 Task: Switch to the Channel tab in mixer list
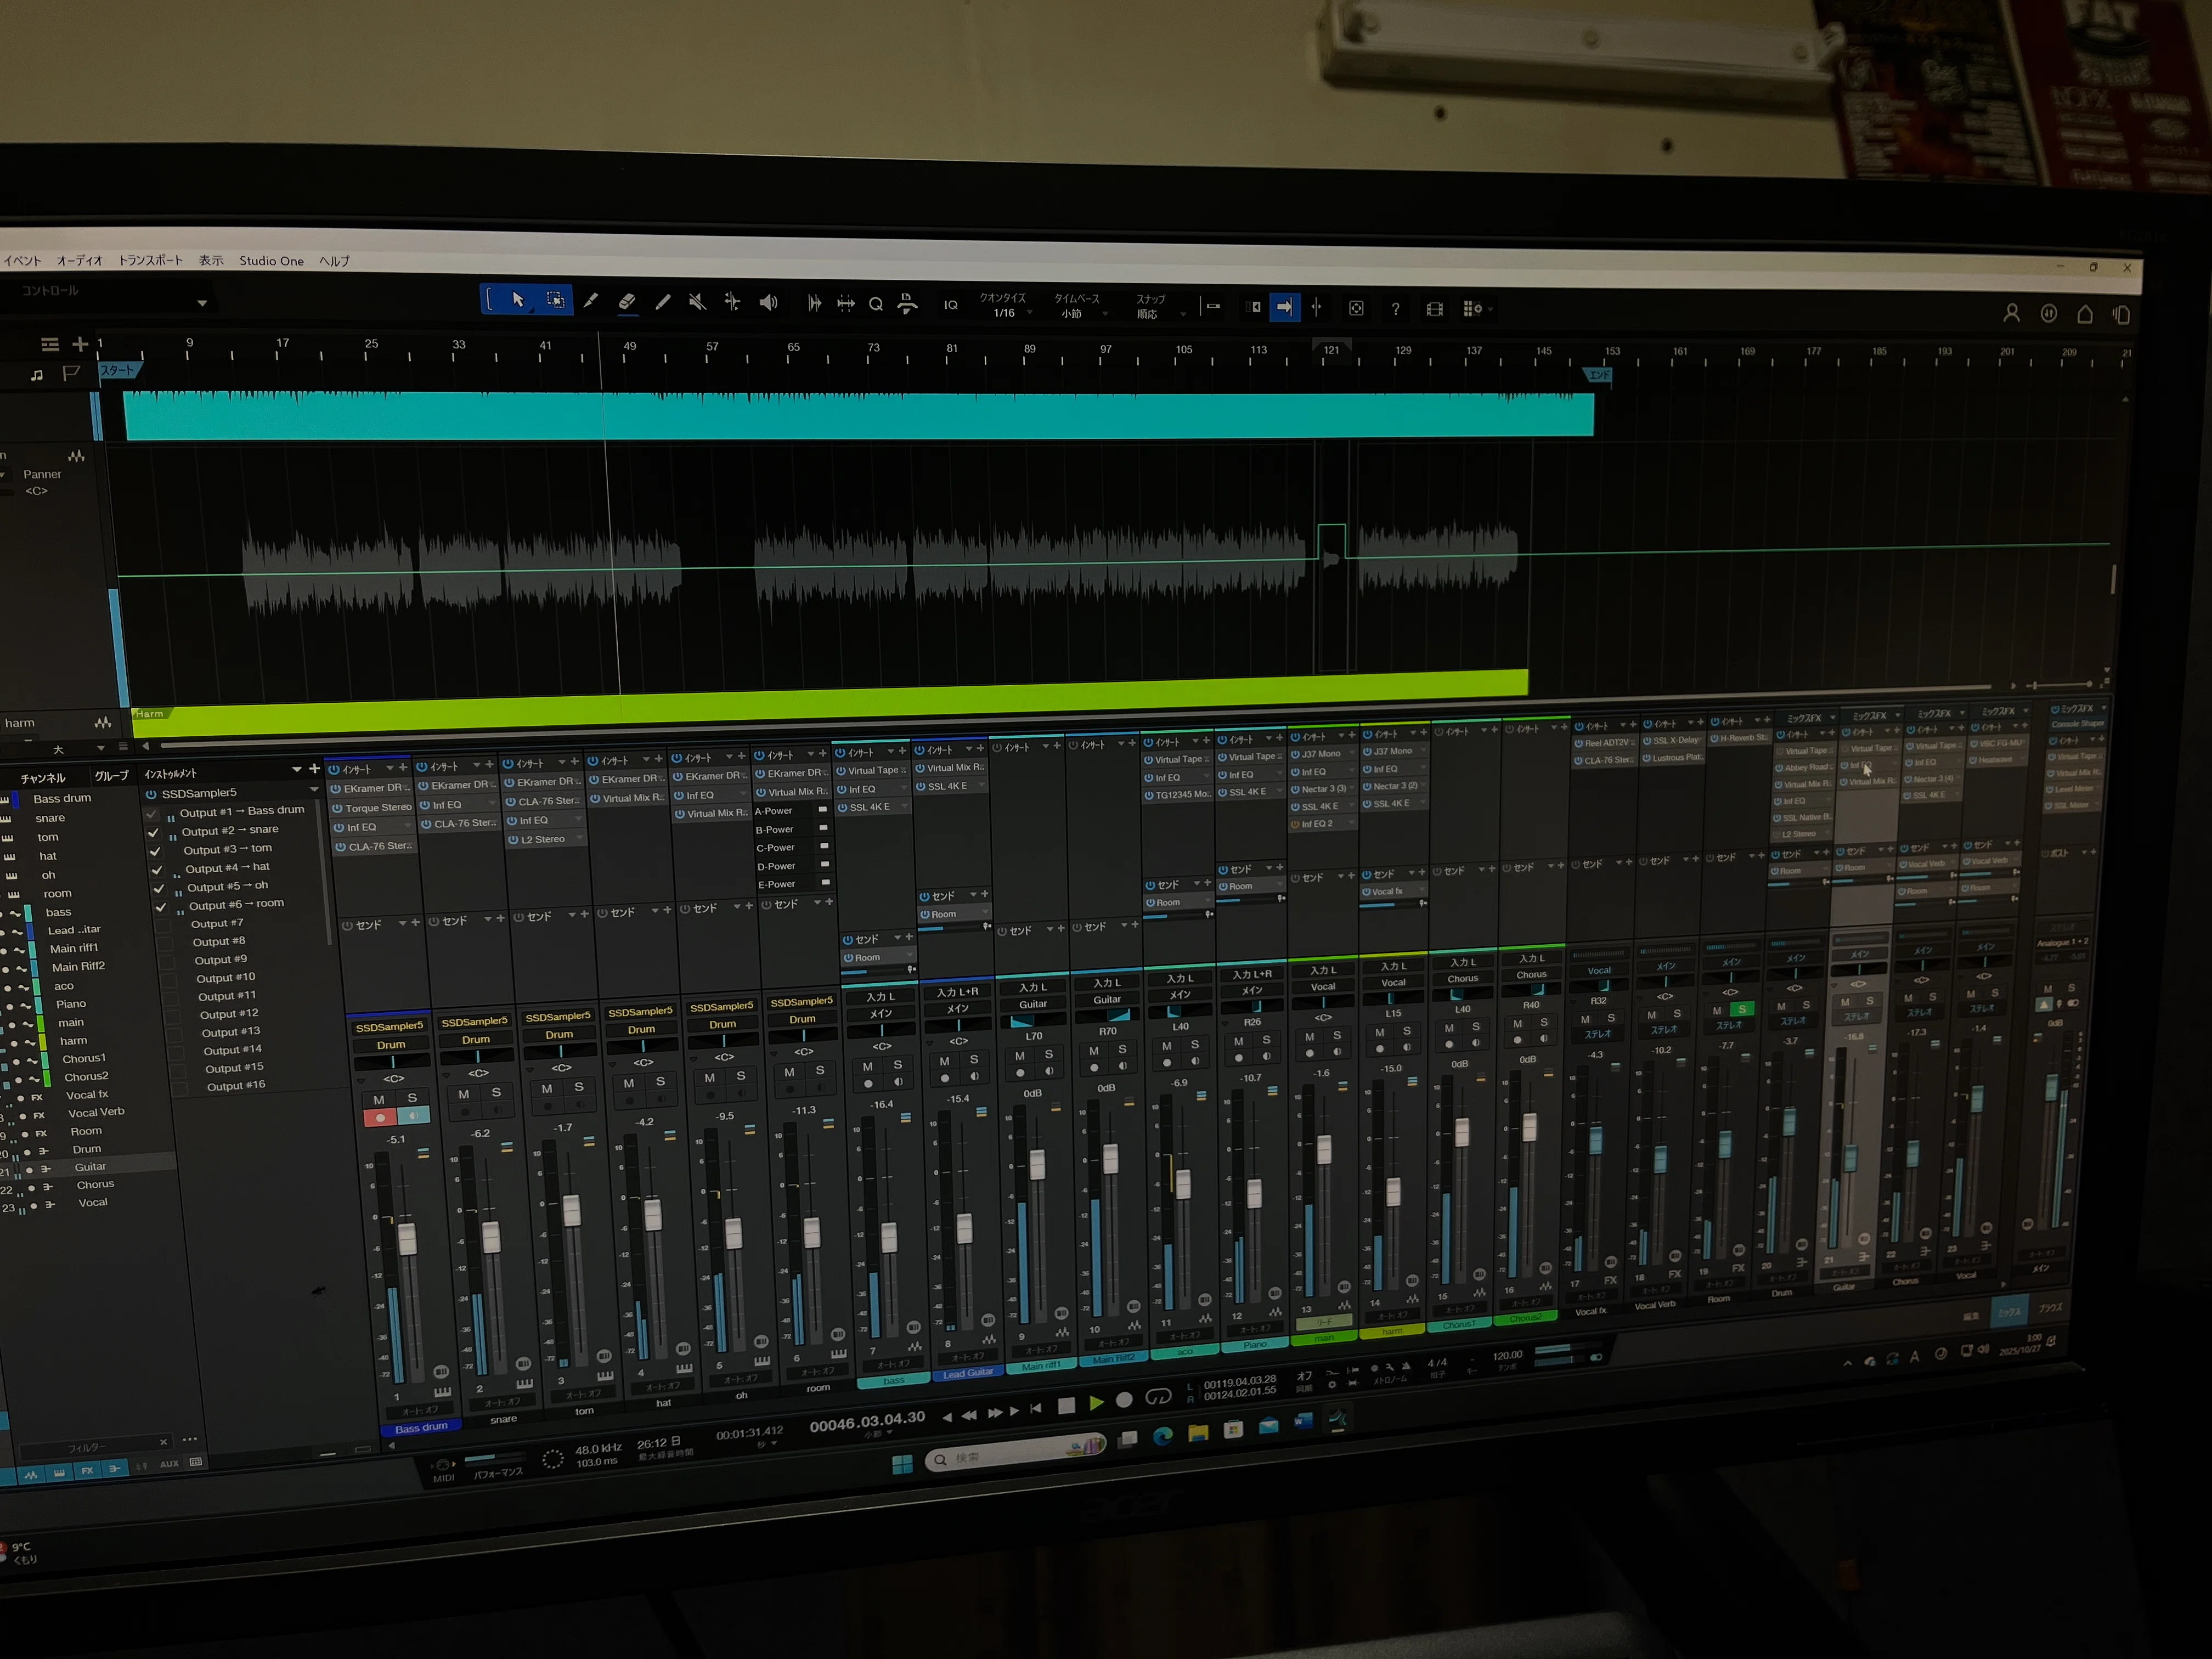(x=43, y=778)
